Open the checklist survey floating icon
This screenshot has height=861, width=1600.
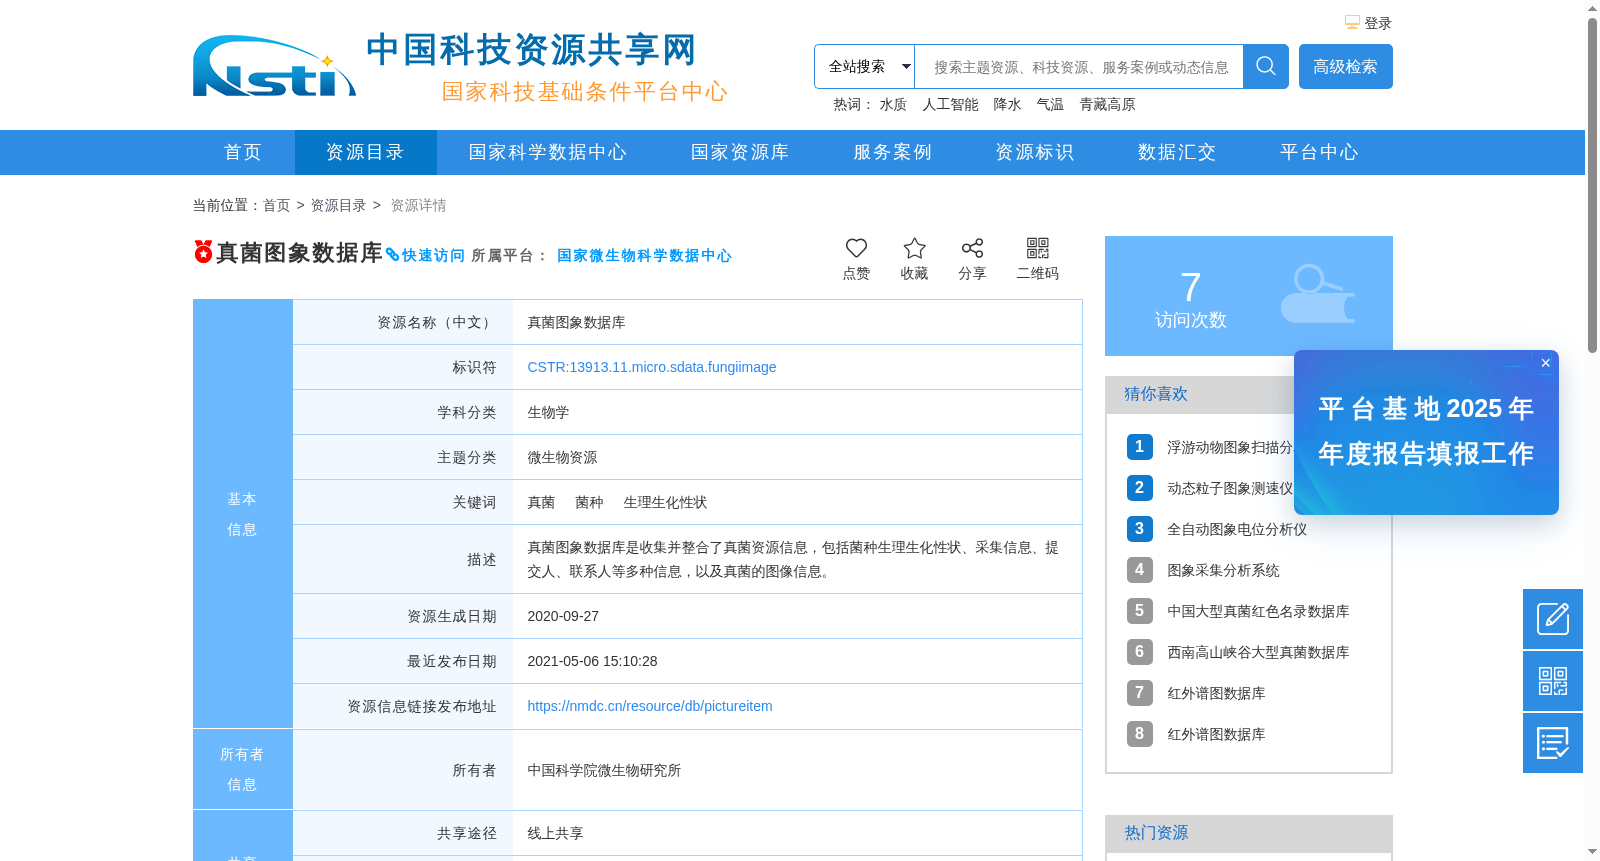(1553, 743)
